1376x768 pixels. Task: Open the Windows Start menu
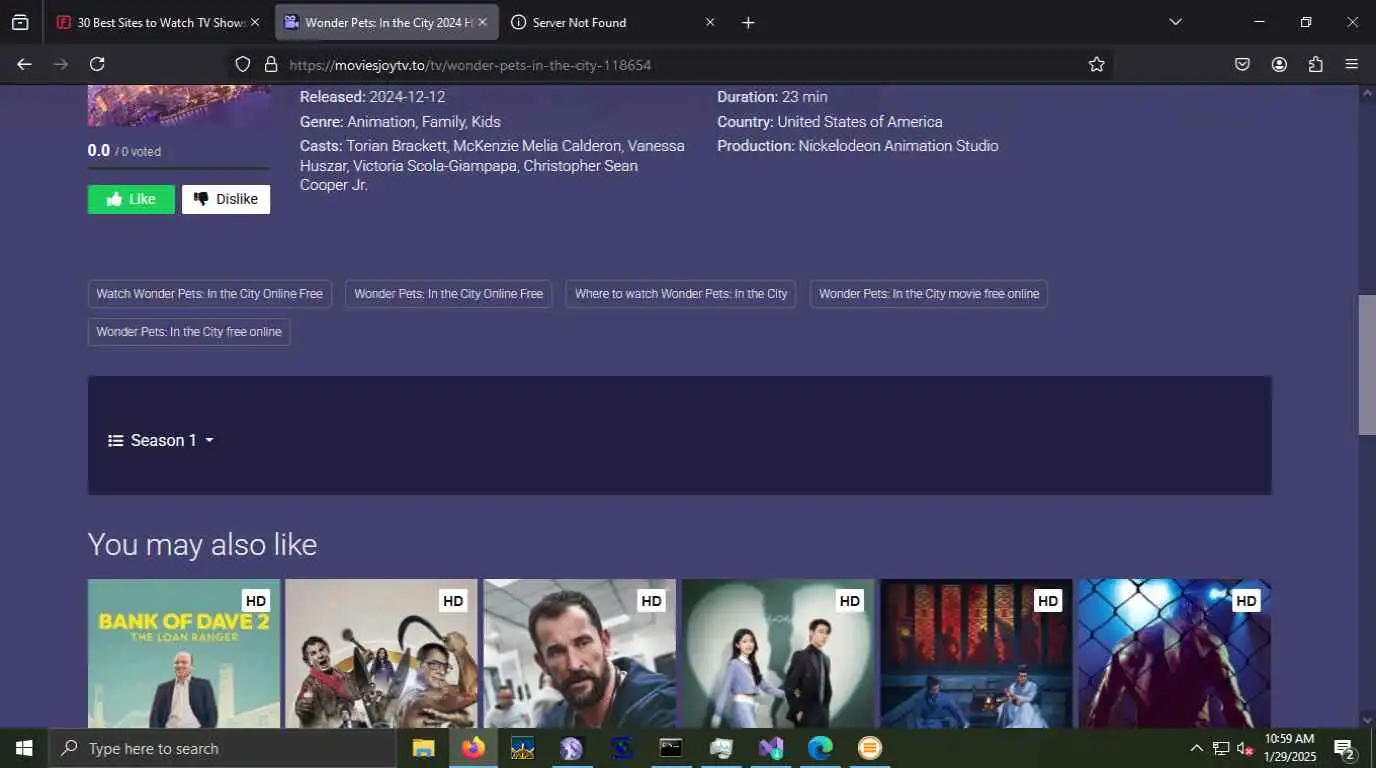[24, 748]
